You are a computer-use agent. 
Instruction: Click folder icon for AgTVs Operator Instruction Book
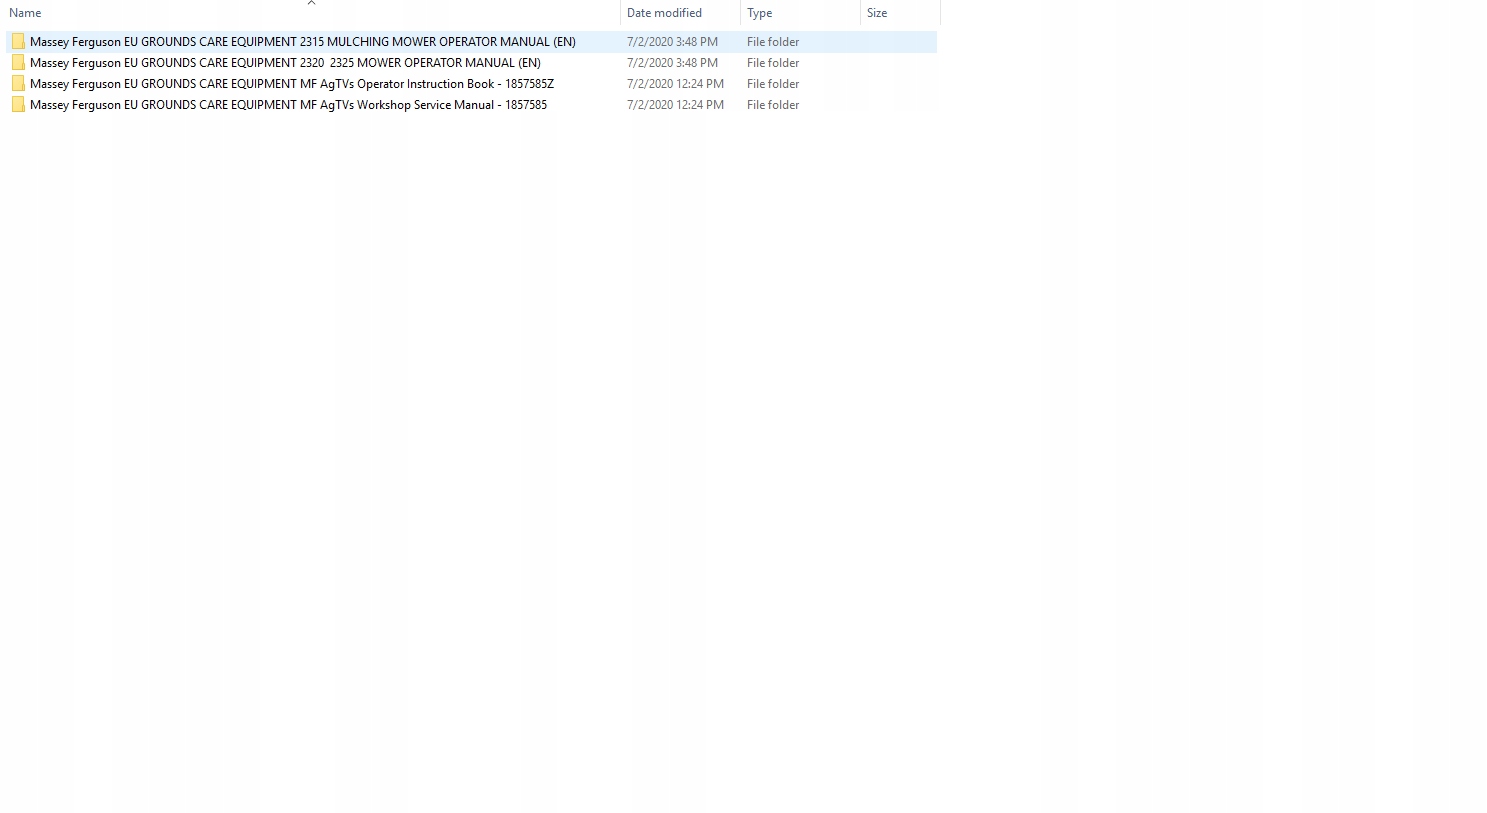click(x=18, y=84)
